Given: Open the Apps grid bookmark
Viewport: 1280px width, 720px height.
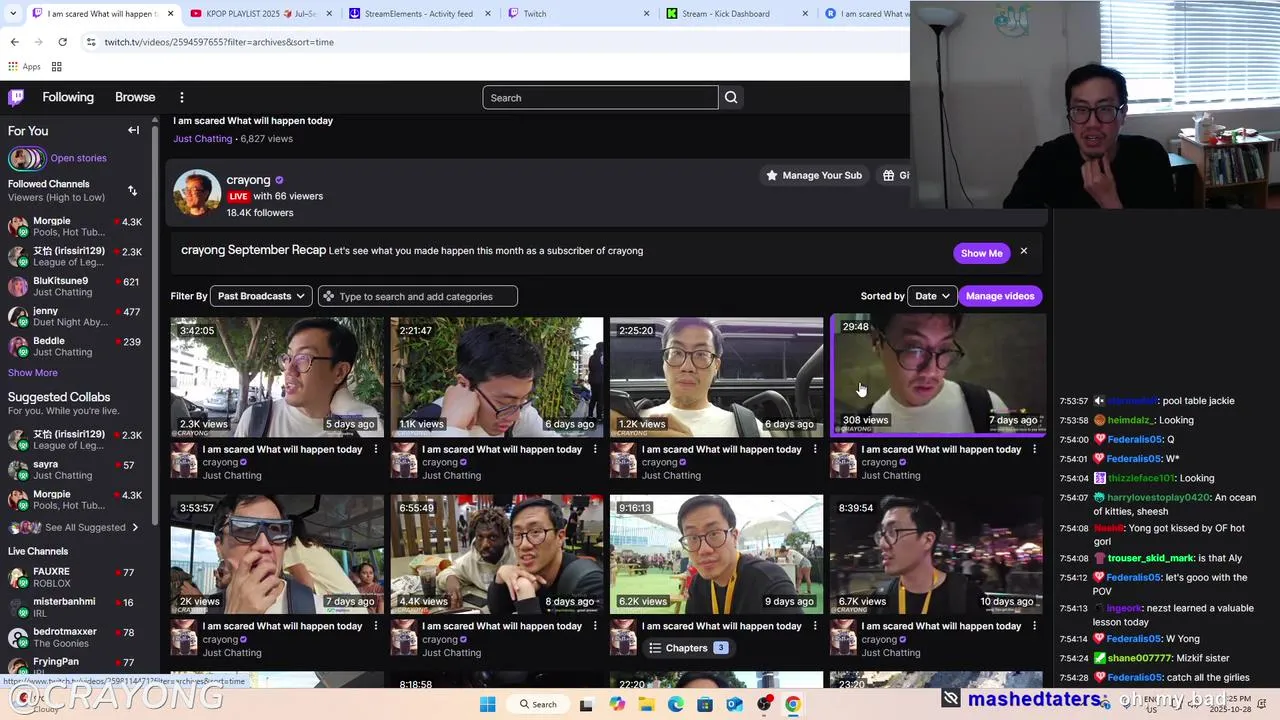Looking at the screenshot, I should [25, 67].
